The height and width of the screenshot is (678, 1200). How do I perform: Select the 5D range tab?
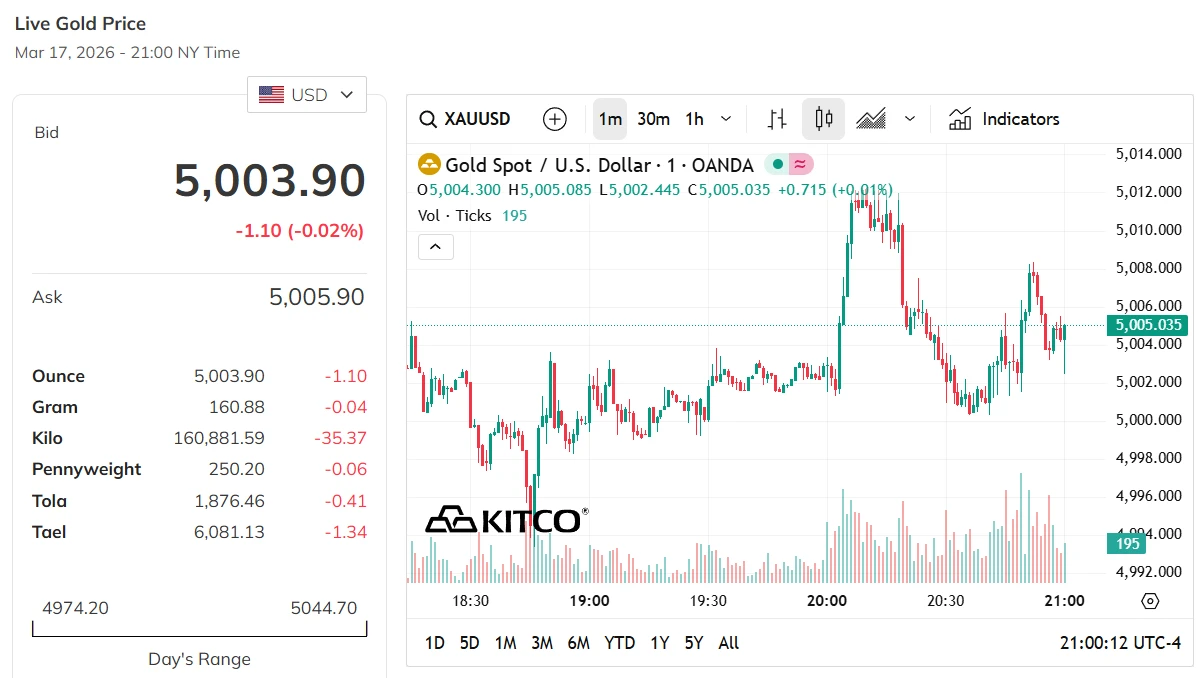coord(470,643)
